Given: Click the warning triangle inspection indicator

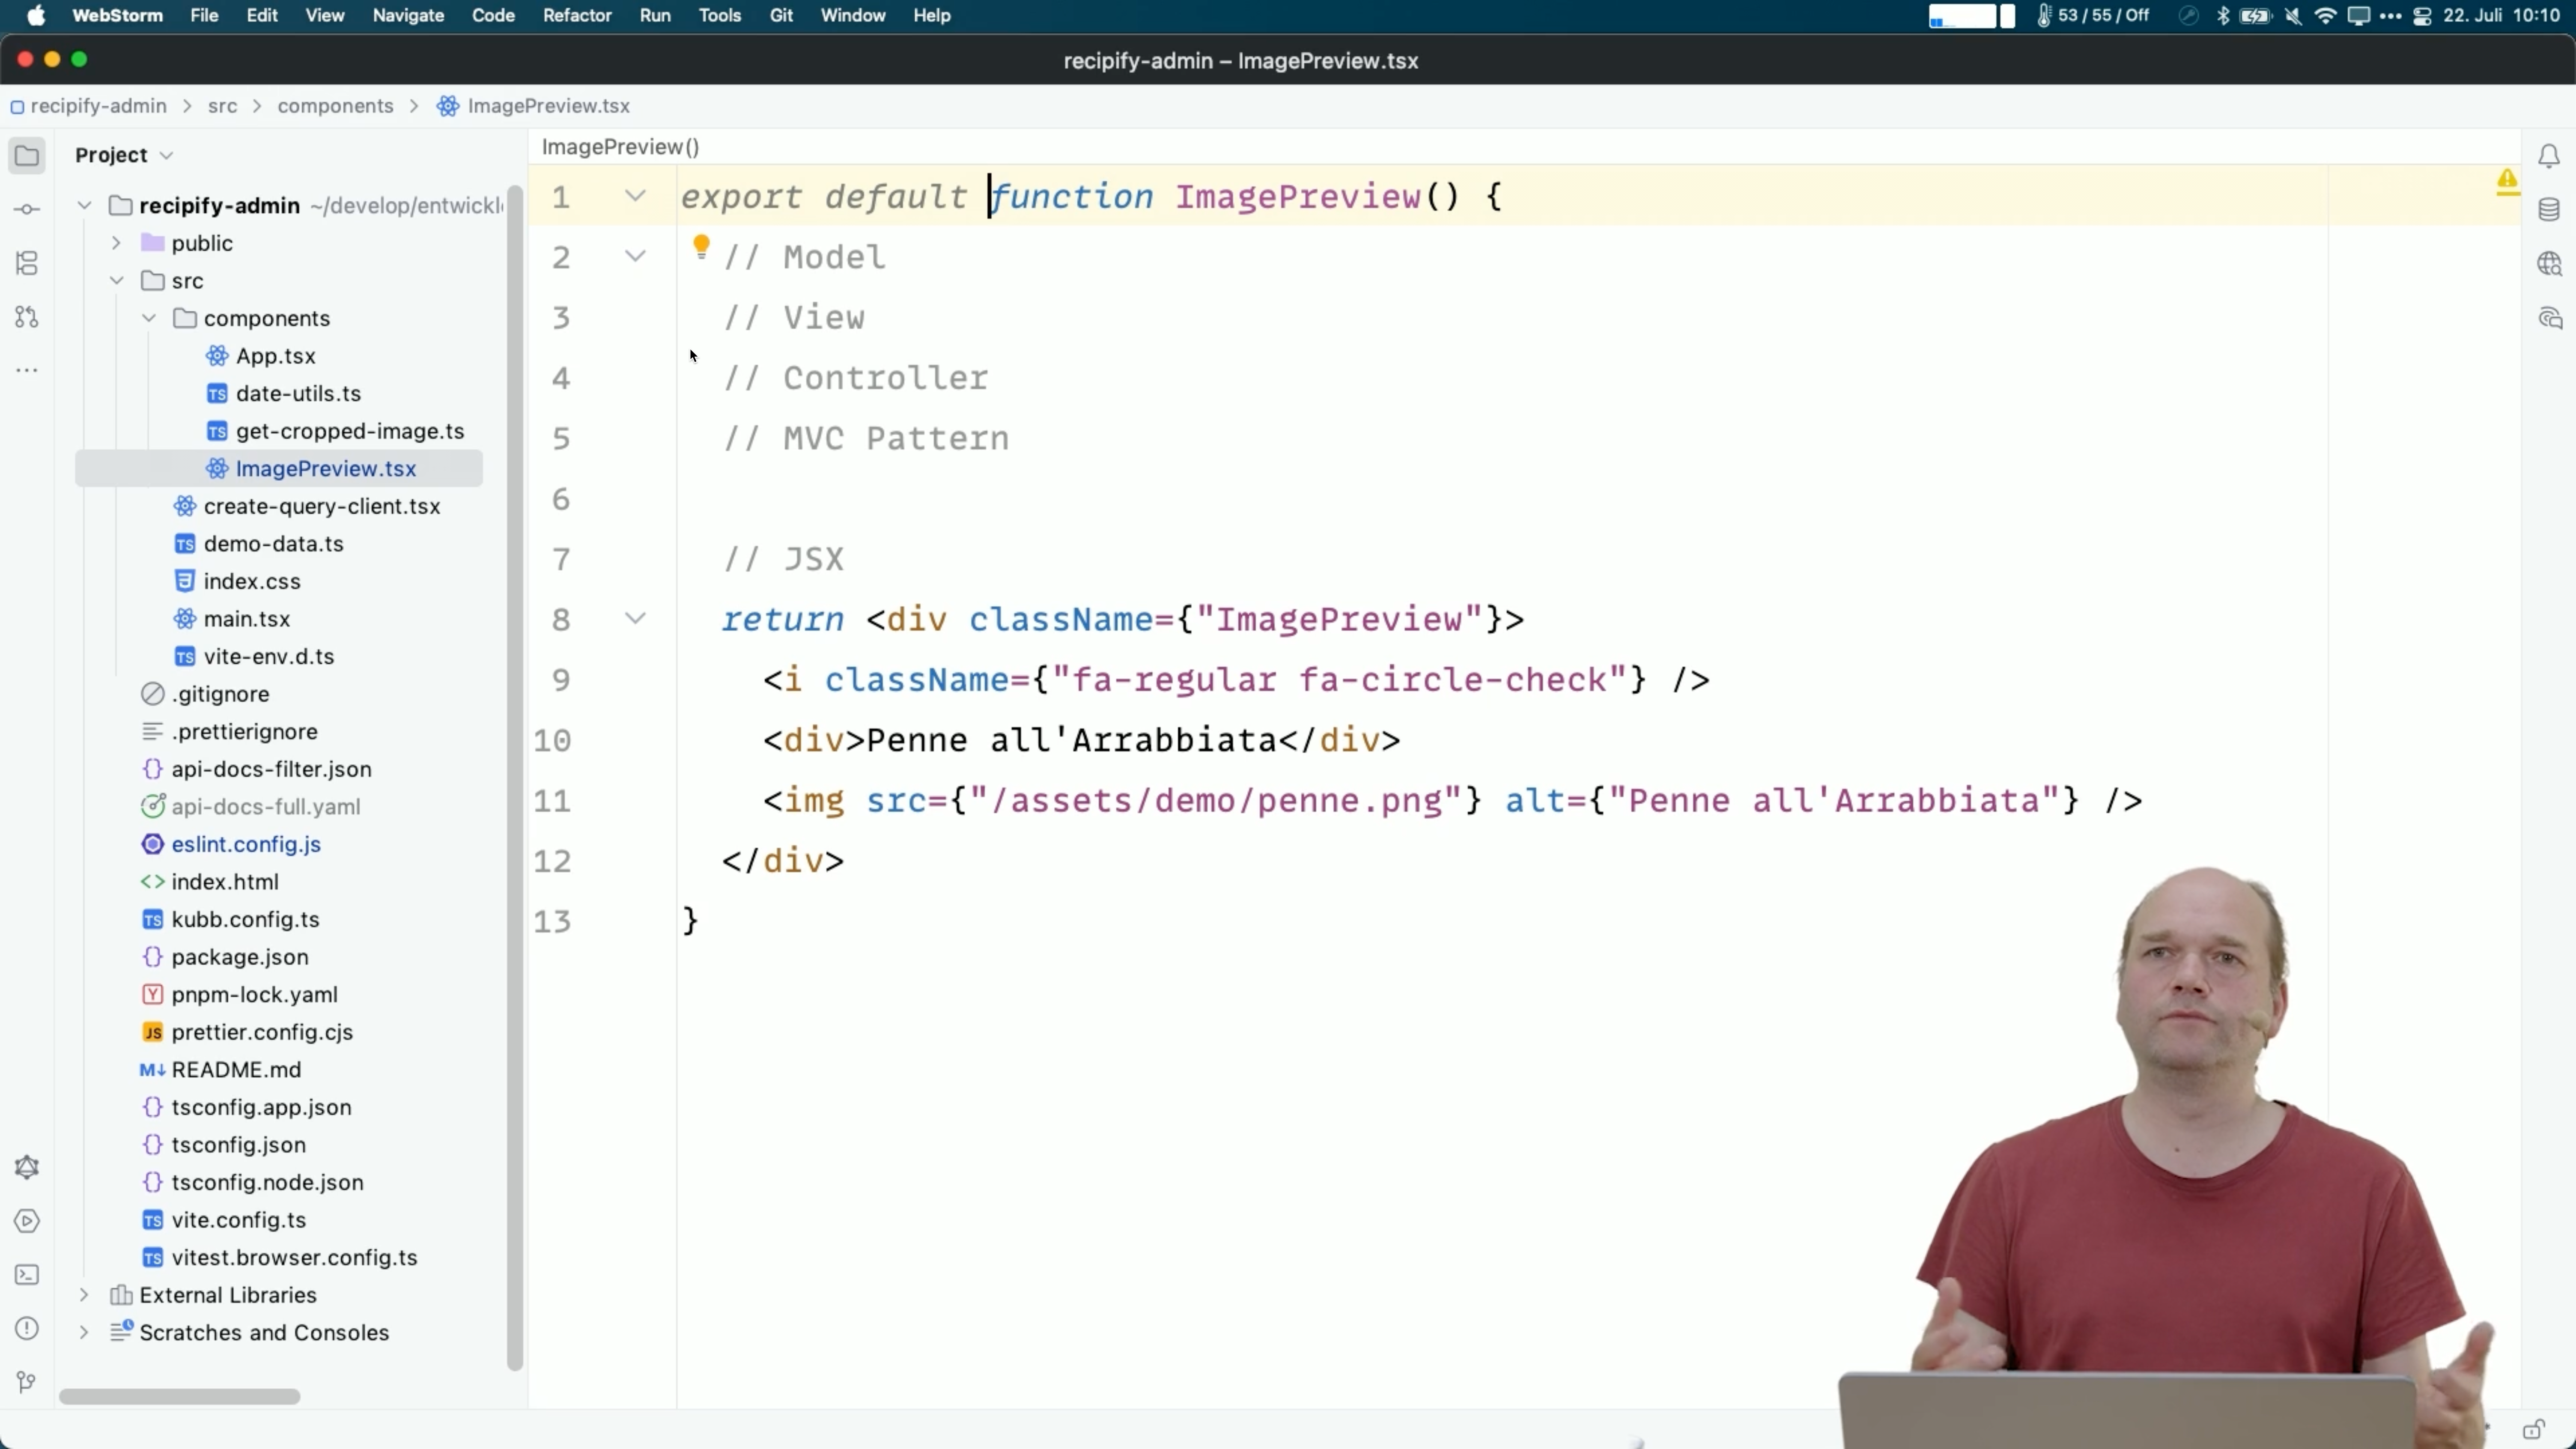Looking at the screenshot, I should click(2507, 181).
